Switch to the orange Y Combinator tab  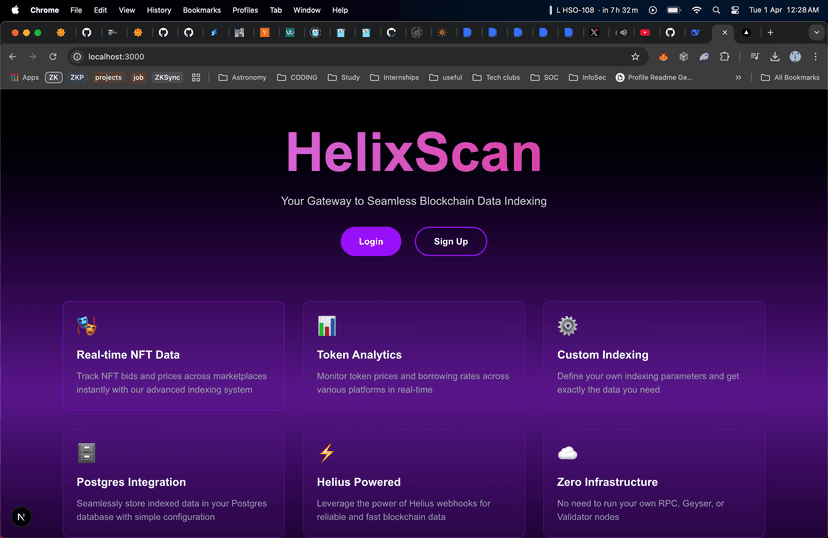265,33
